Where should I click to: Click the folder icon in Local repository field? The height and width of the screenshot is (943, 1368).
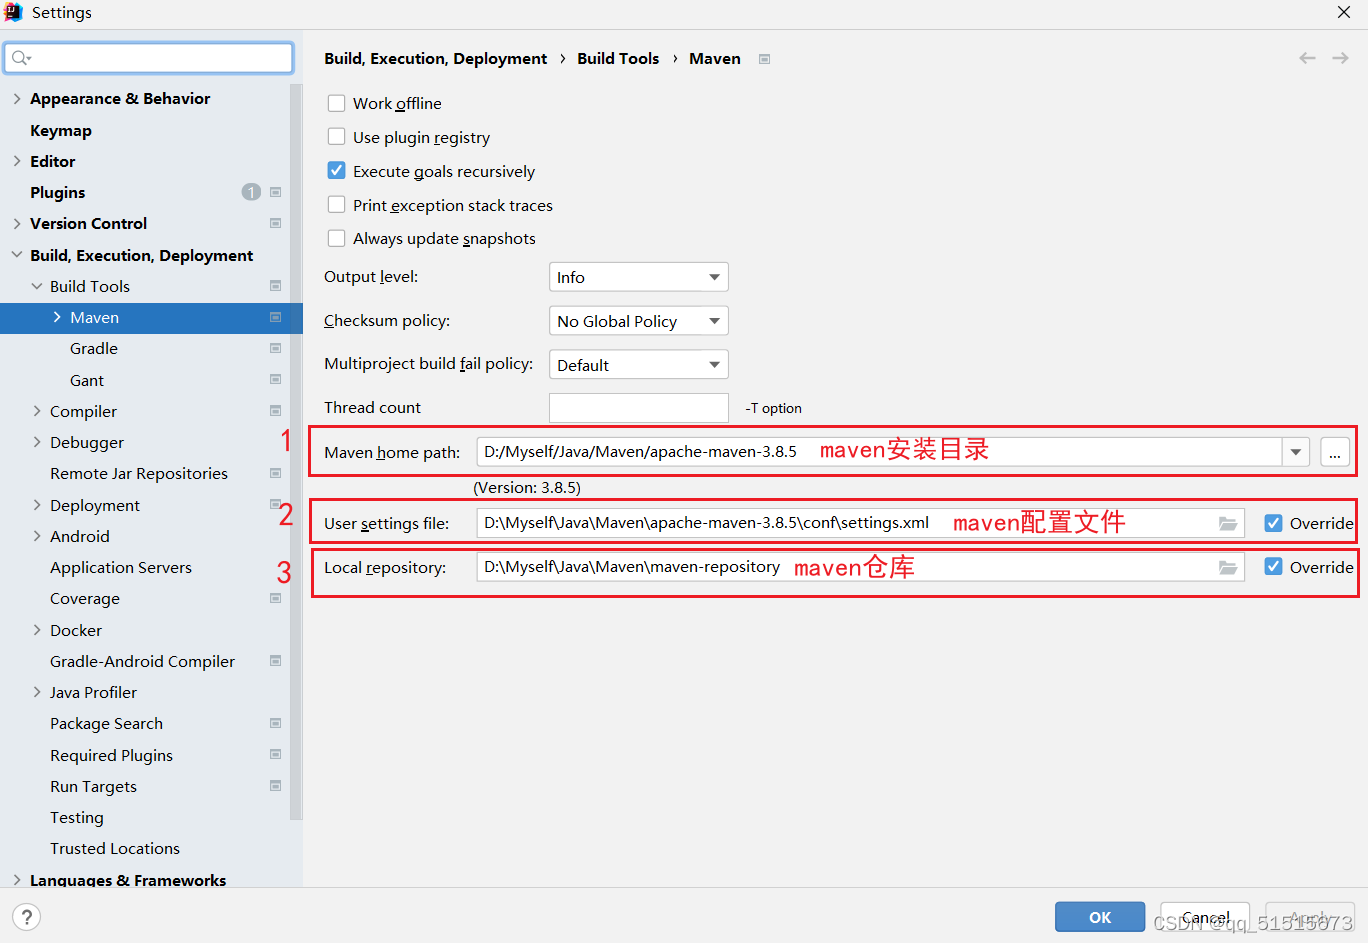[1228, 567]
